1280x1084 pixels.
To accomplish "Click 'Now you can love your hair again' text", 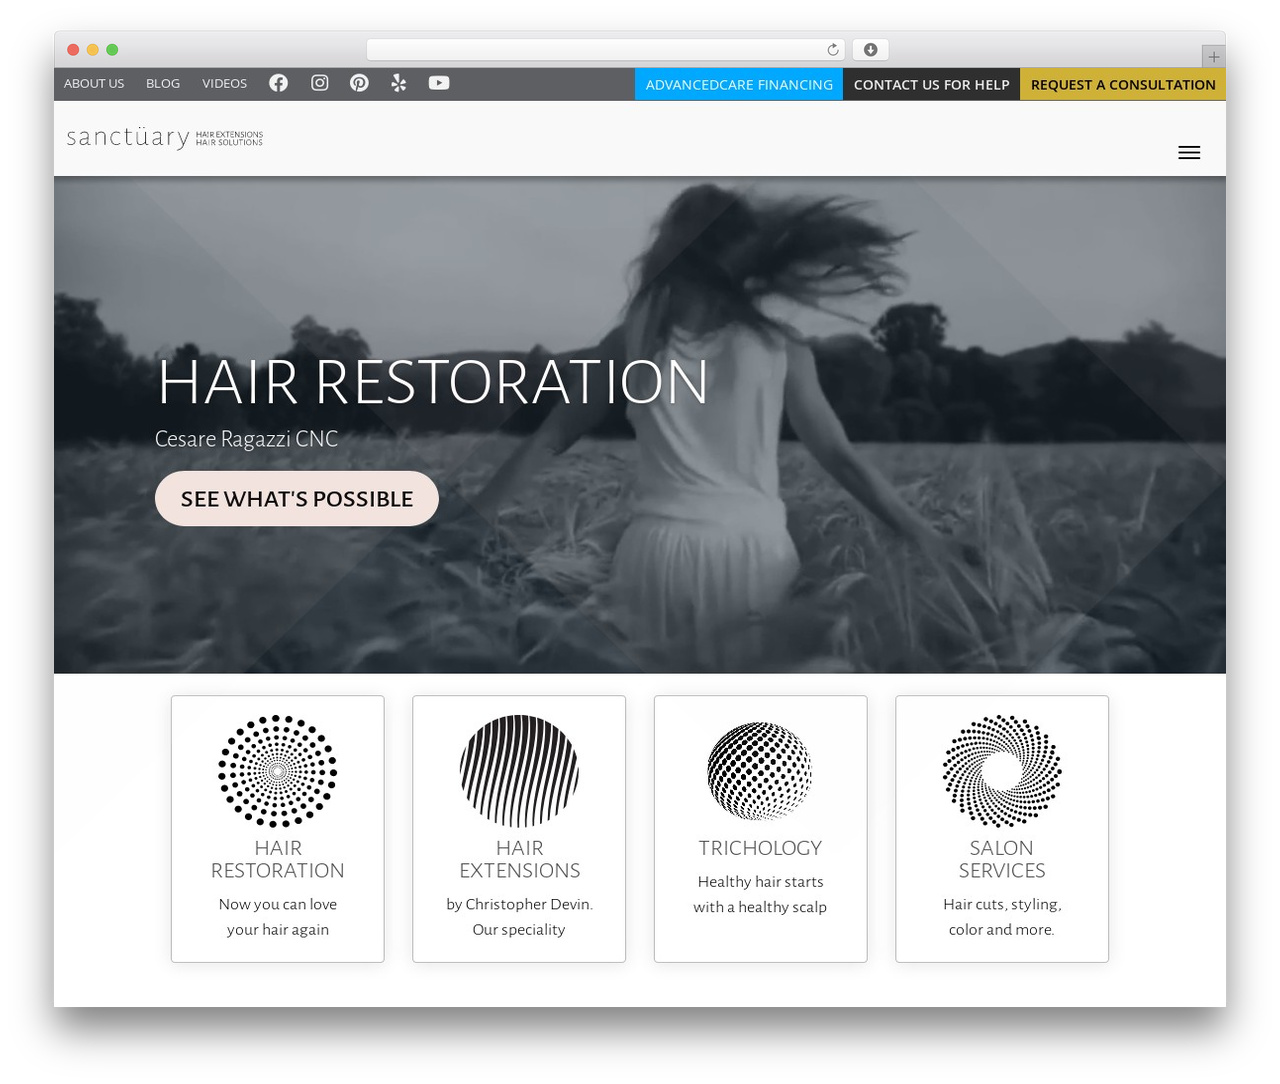I will click(x=278, y=917).
